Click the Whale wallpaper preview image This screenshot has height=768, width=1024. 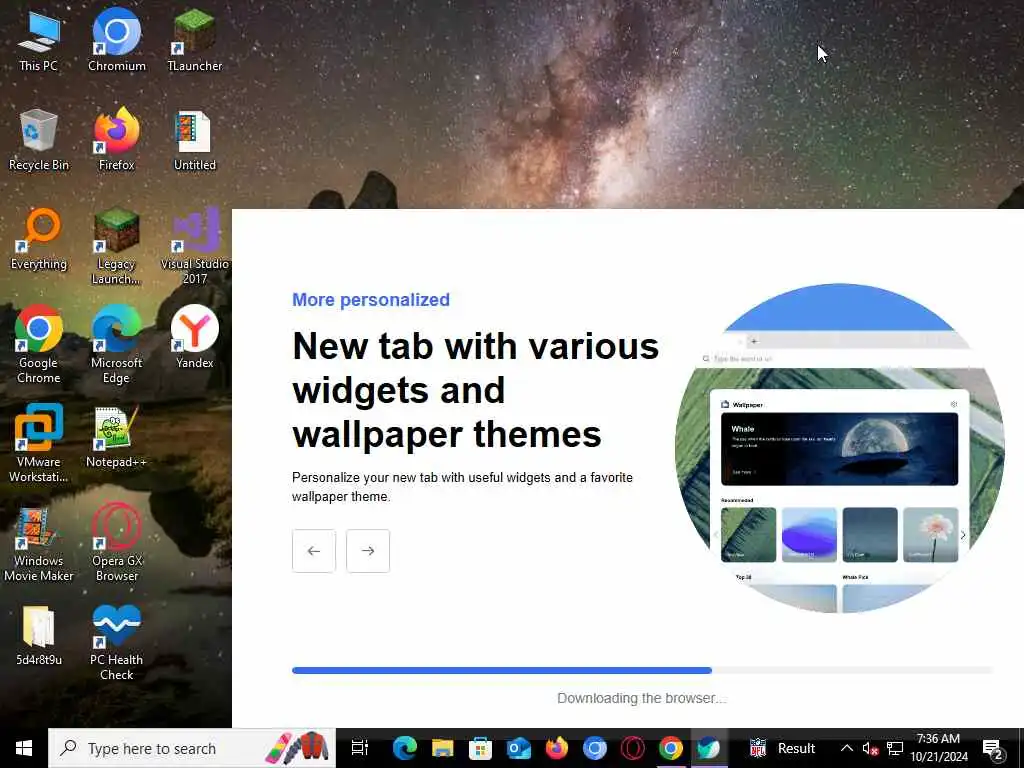pyautogui.click(x=839, y=449)
